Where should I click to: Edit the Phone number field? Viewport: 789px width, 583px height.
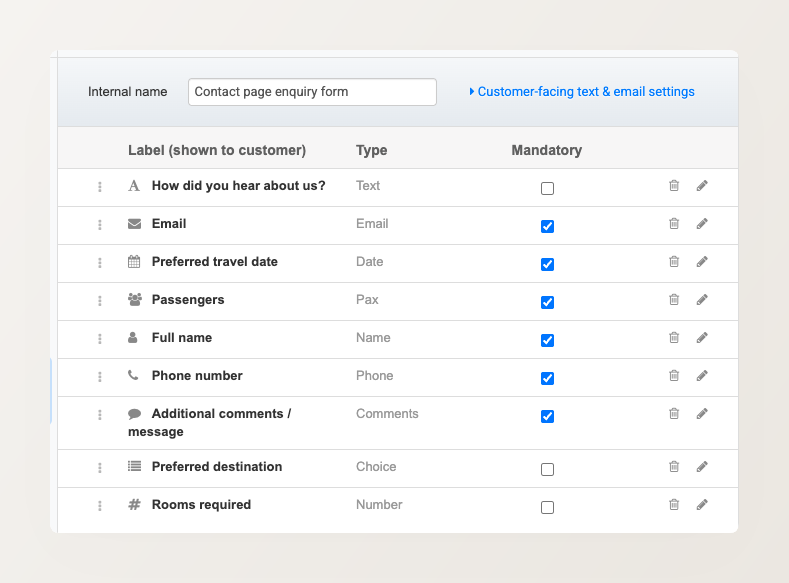coord(702,376)
